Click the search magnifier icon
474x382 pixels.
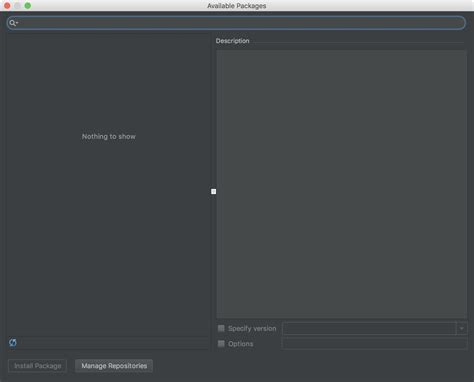(13, 23)
